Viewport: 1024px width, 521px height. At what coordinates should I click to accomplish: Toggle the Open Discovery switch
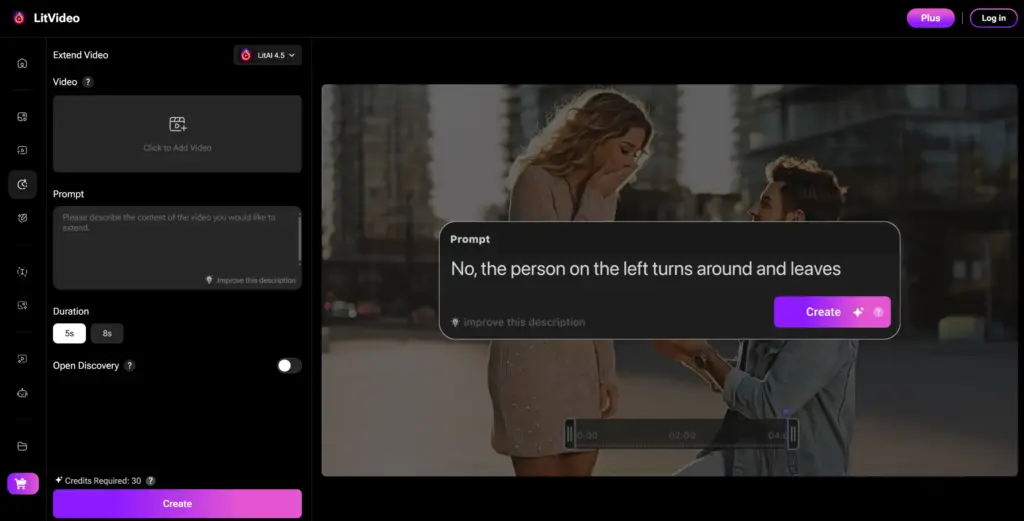click(289, 366)
